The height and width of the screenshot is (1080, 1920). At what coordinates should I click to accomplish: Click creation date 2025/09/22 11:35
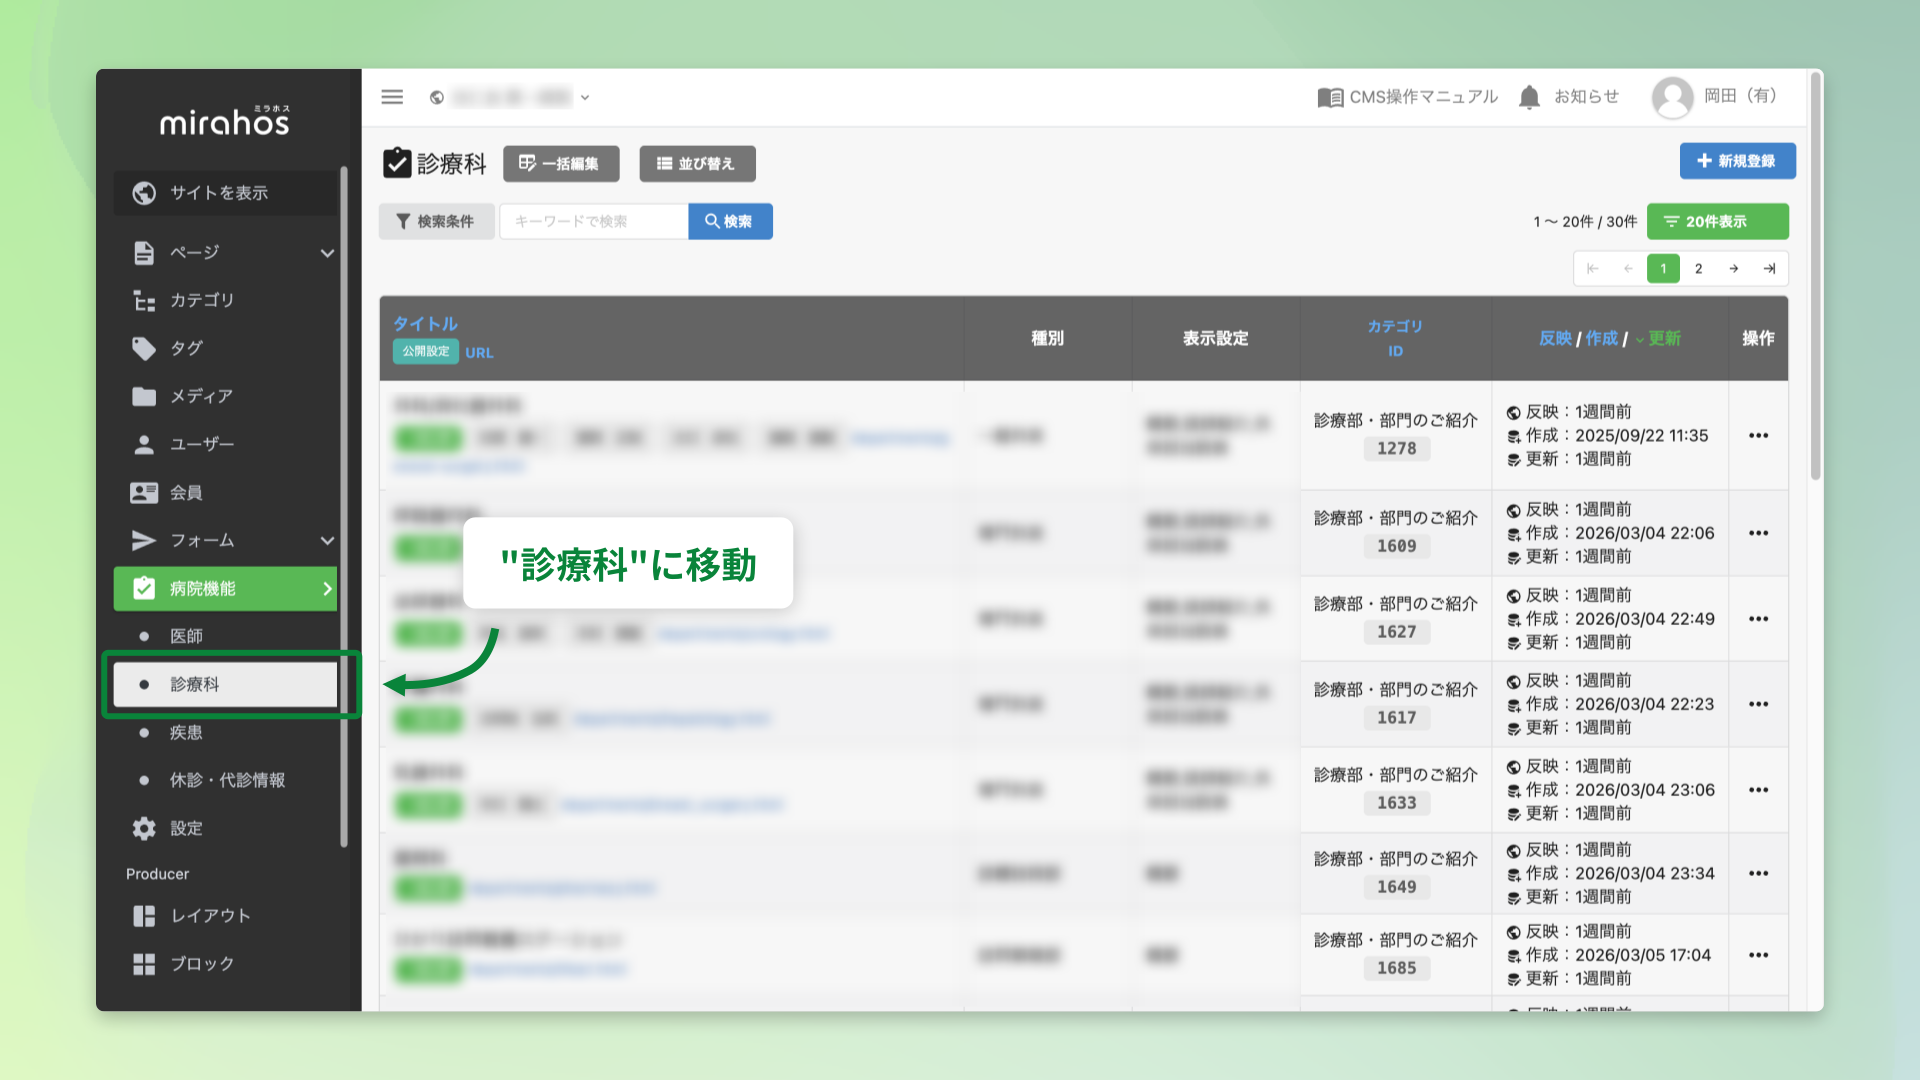[x=1641, y=435]
